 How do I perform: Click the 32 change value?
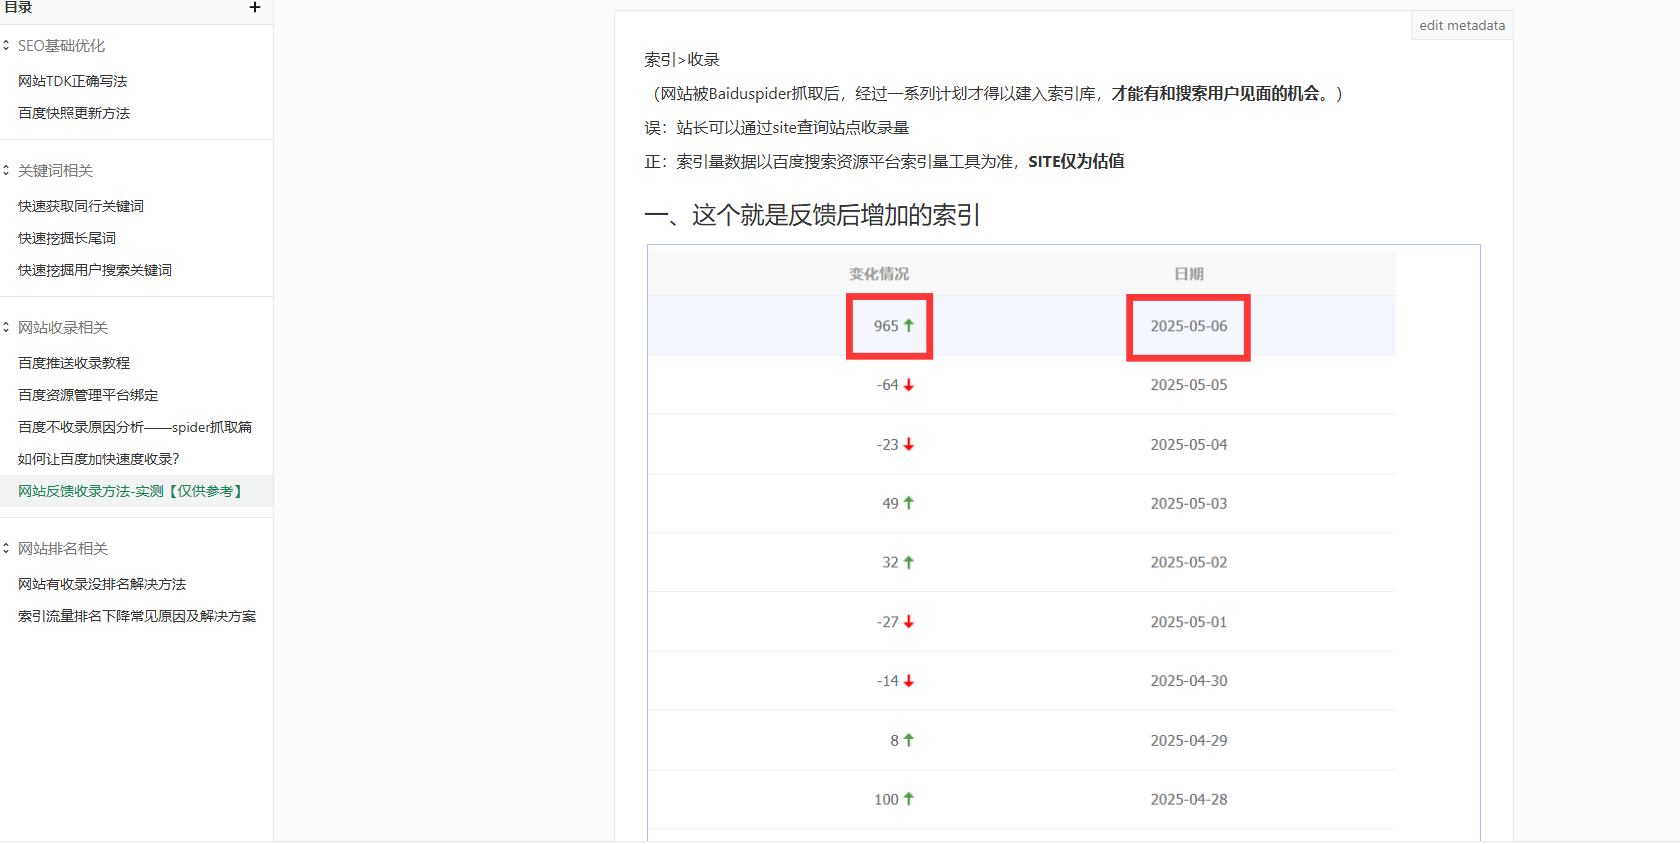pyautogui.click(x=890, y=563)
